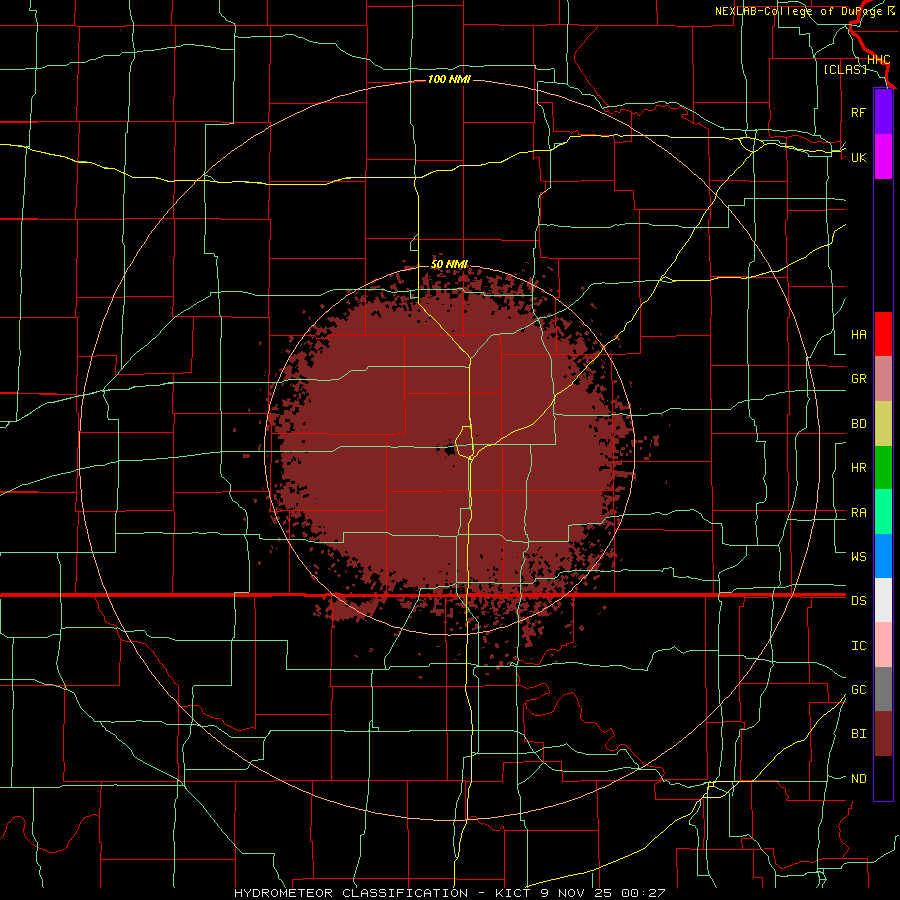
Task: Click the HA legend label
Action: tap(858, 334)
